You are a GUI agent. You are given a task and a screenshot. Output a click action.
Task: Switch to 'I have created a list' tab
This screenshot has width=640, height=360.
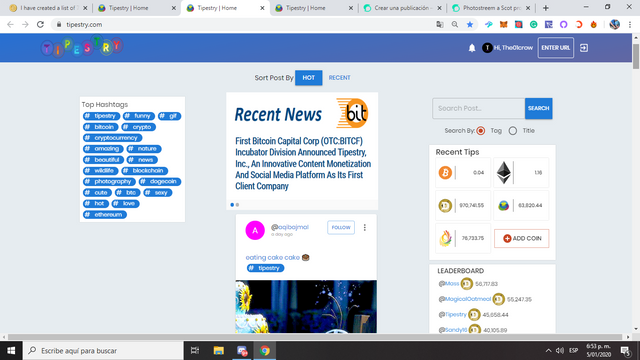(x=49, y=8)
